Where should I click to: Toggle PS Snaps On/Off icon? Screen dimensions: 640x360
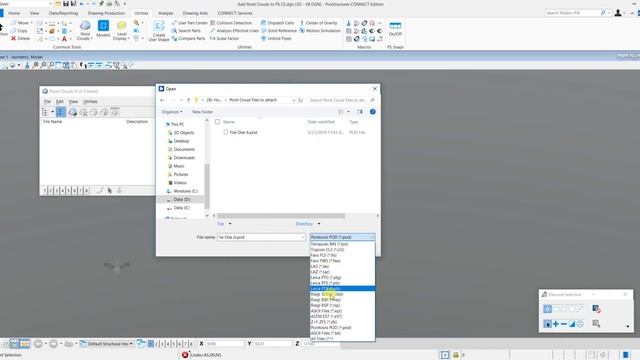(x=395, y=29)
